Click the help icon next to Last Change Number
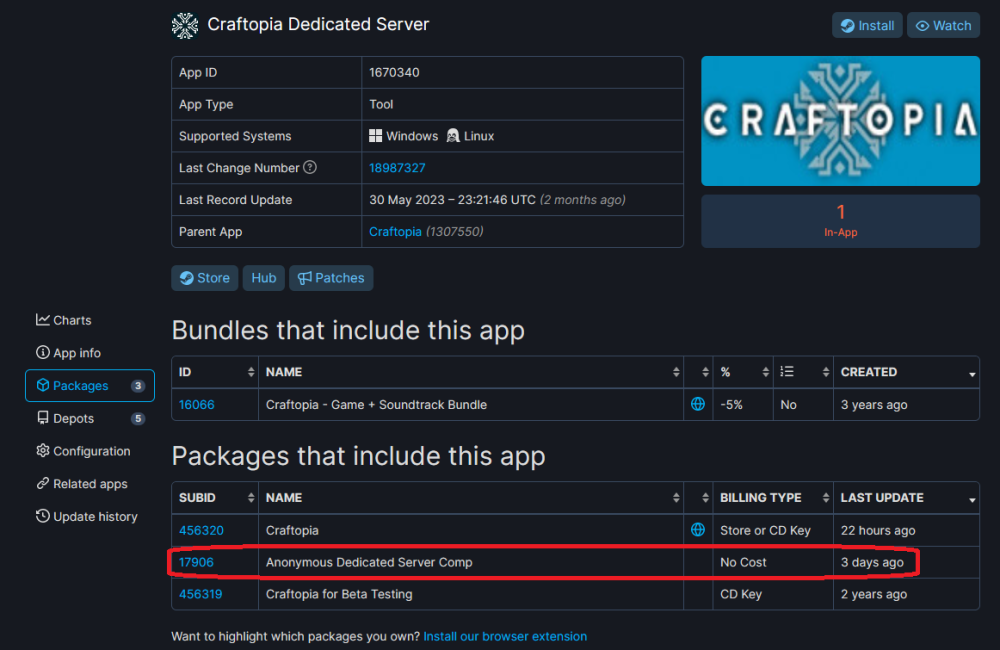This screenshot has width=1000, height=650. 310,168
